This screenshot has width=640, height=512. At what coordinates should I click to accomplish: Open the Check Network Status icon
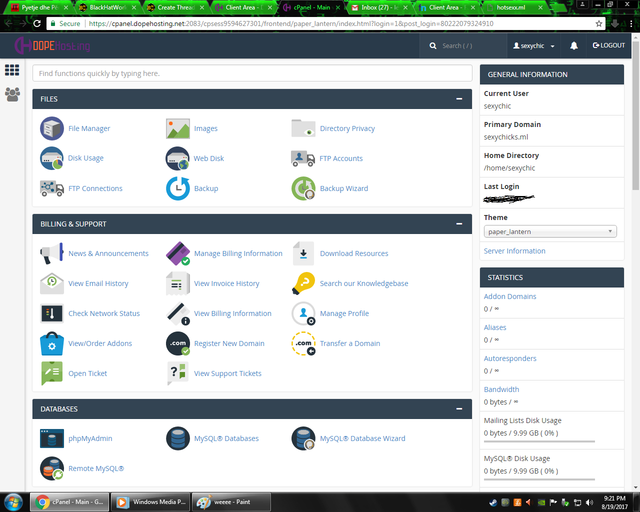coord(52,313)
